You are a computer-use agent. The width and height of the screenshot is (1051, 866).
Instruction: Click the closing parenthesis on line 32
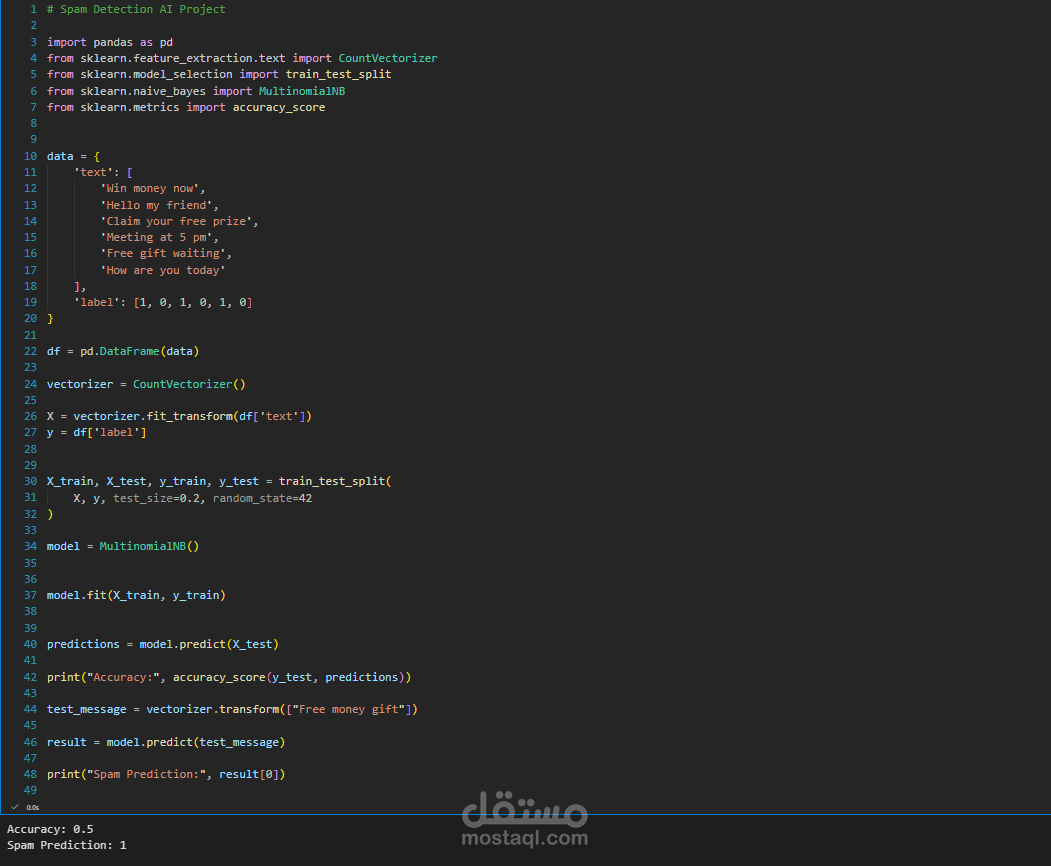click(x=50, y=514)
